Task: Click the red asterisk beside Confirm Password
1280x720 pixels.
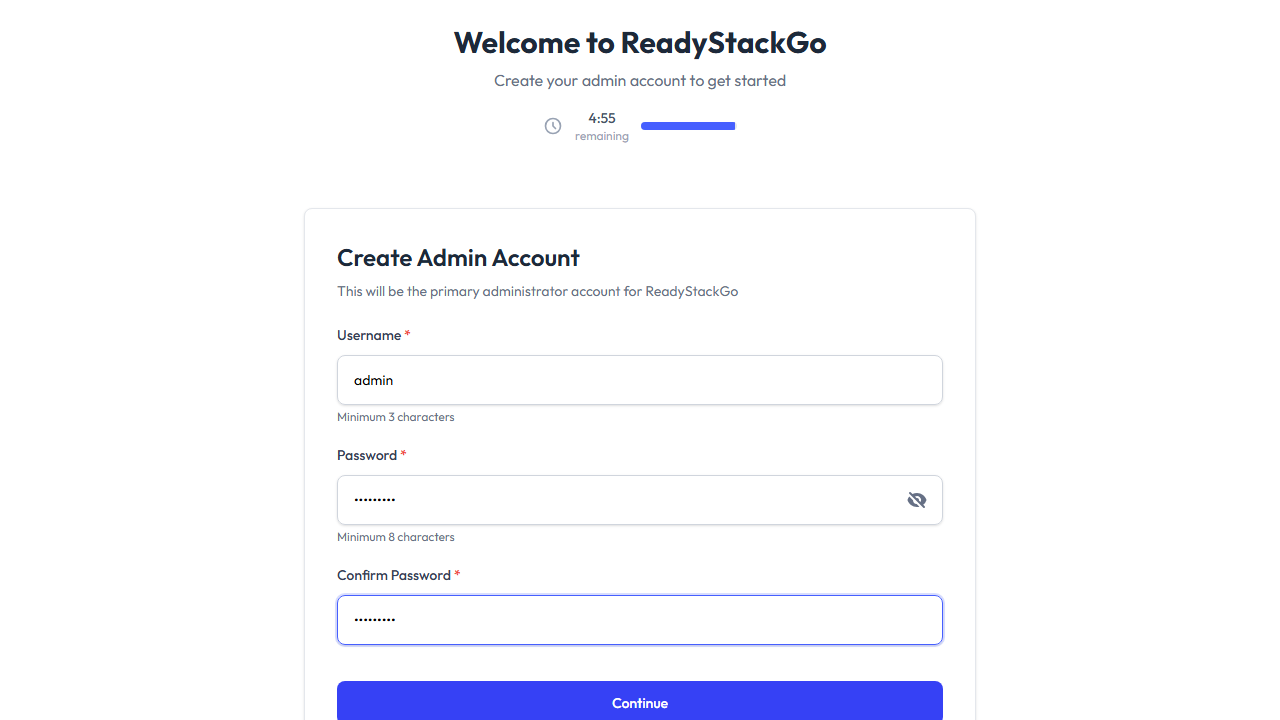Action: click(458, 574)
